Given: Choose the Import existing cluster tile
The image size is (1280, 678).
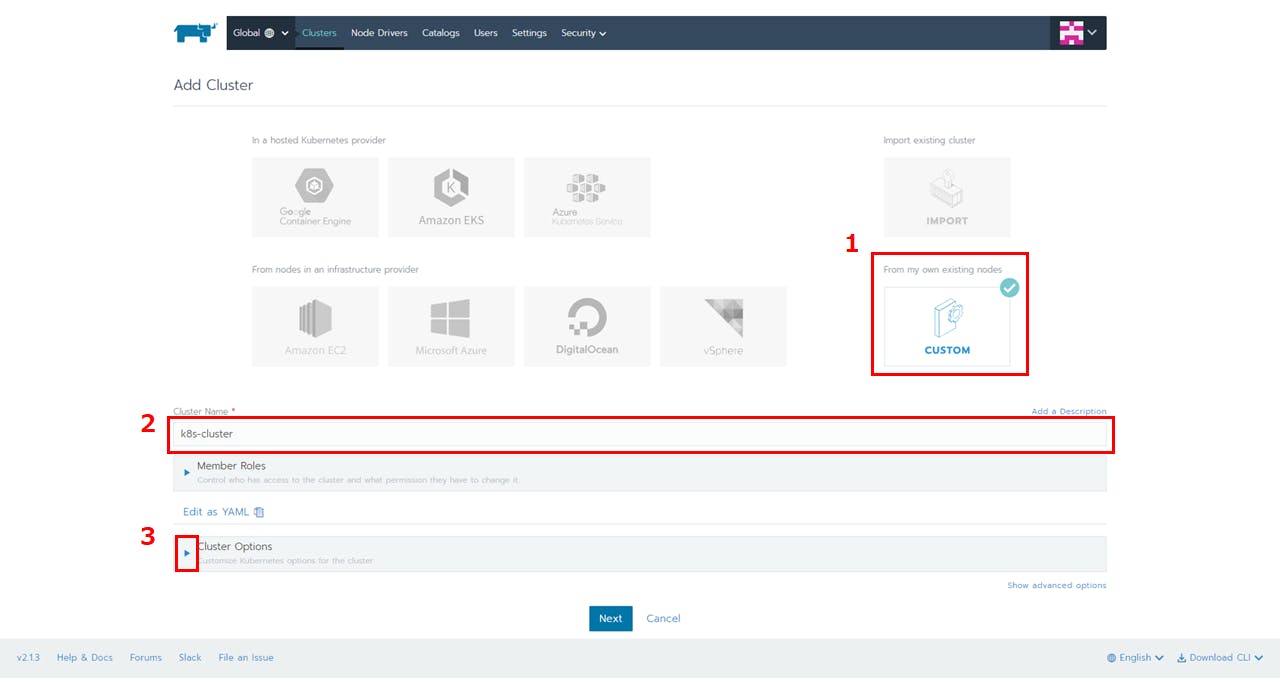Looking at the screenshot, I should tap(947, 197).
